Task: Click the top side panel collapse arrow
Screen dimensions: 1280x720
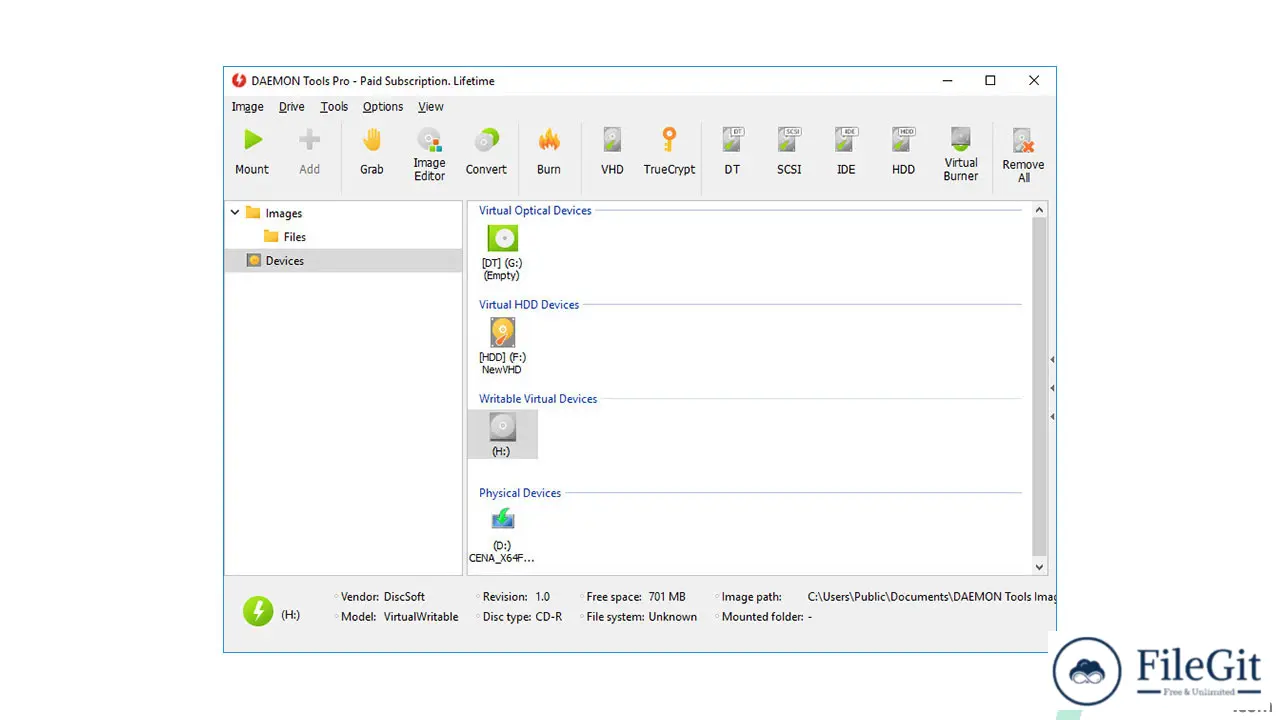Action: click(x=1052, y=359)
